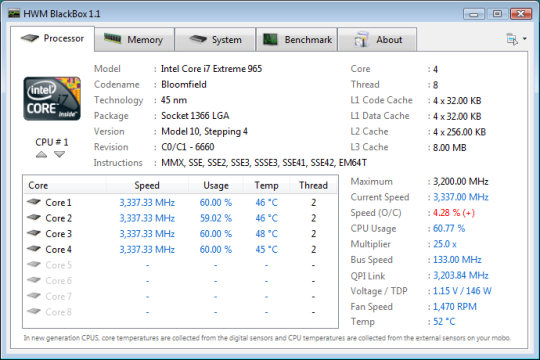Click the L2 Cache value 4 x 256.00 KB

pyautogui.click(x=459, y=132)
